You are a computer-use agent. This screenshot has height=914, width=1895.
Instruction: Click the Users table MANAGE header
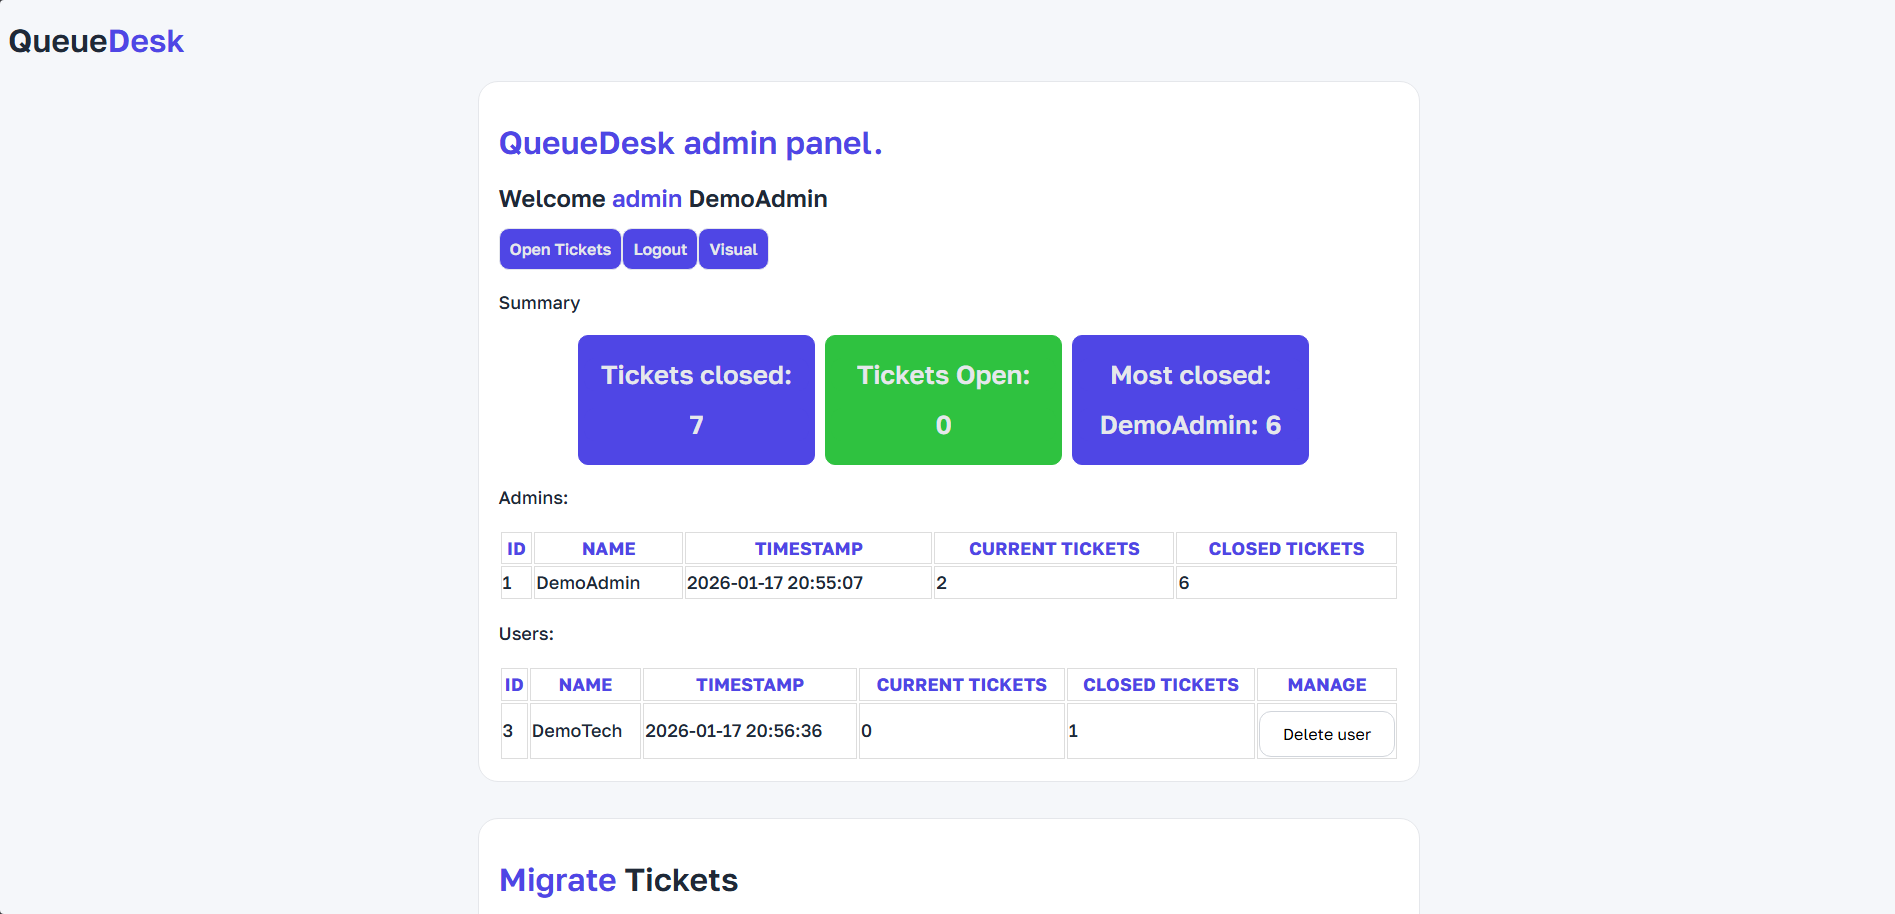[x=1326, y=685]
